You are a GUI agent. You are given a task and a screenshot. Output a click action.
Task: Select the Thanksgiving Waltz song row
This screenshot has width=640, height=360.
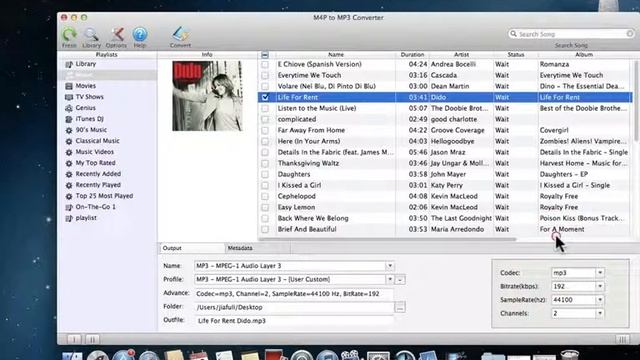pyautogui.click(x=445, y=163)
